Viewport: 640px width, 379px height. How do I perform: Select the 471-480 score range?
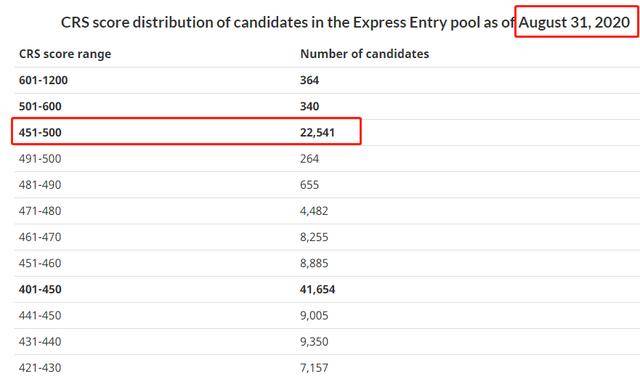click(x=40, y=211)
